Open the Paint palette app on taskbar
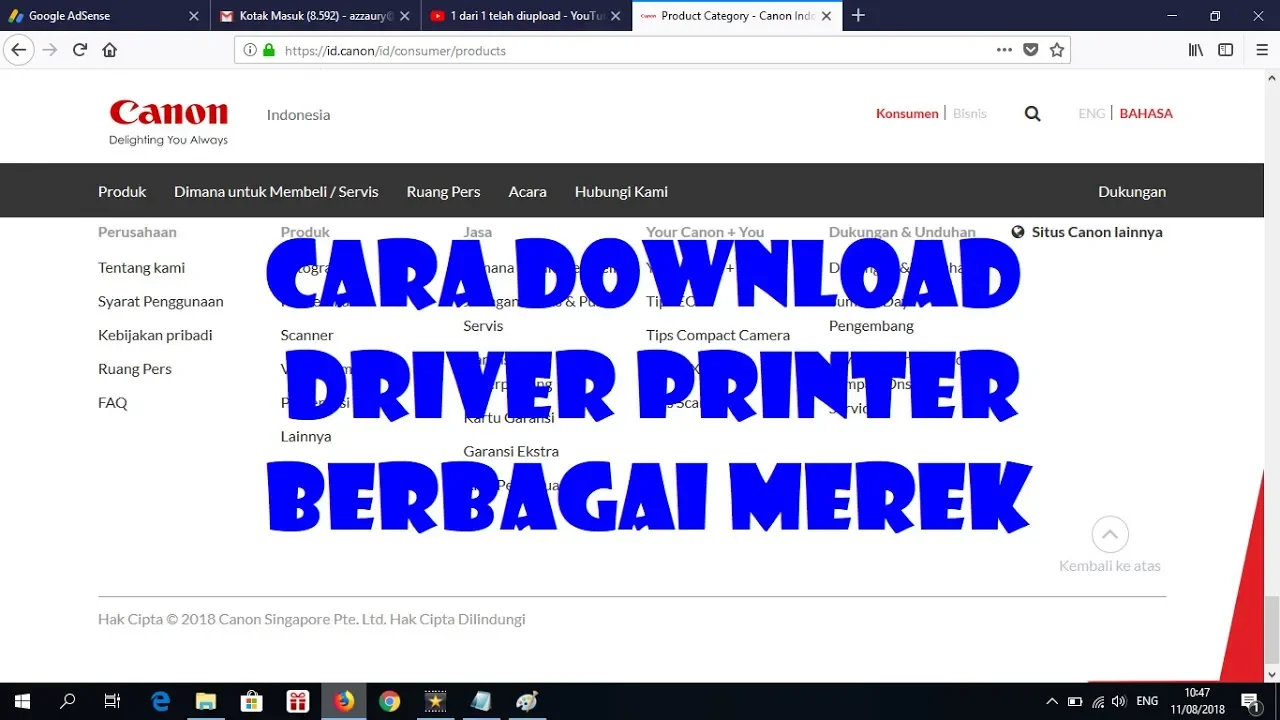Viewport: 1280px width, 720px height. click(527, 701)
